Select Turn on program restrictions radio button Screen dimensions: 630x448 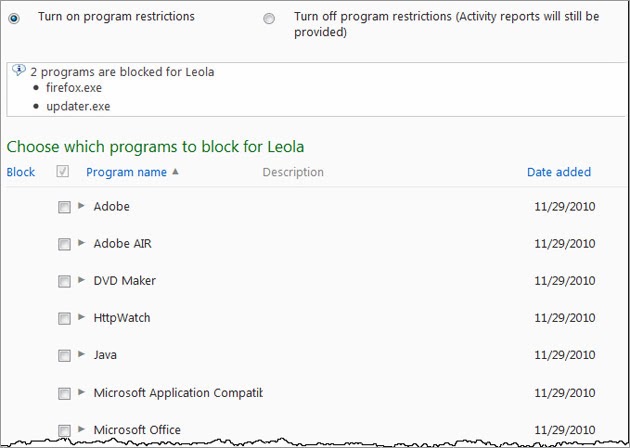(14, 18)
